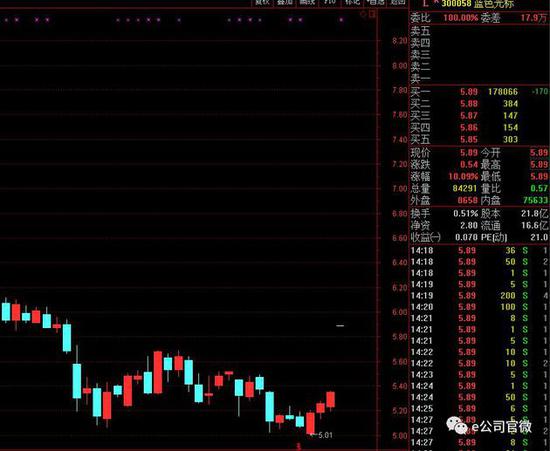The width and height of the screenshot is (550, 451).
Task: Click the 换手 0.51% value
Action: pos(465,214)
